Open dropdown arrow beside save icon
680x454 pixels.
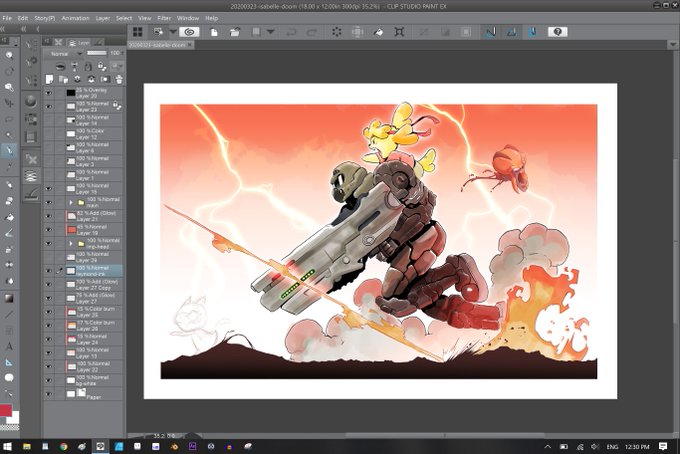point(271,32)
